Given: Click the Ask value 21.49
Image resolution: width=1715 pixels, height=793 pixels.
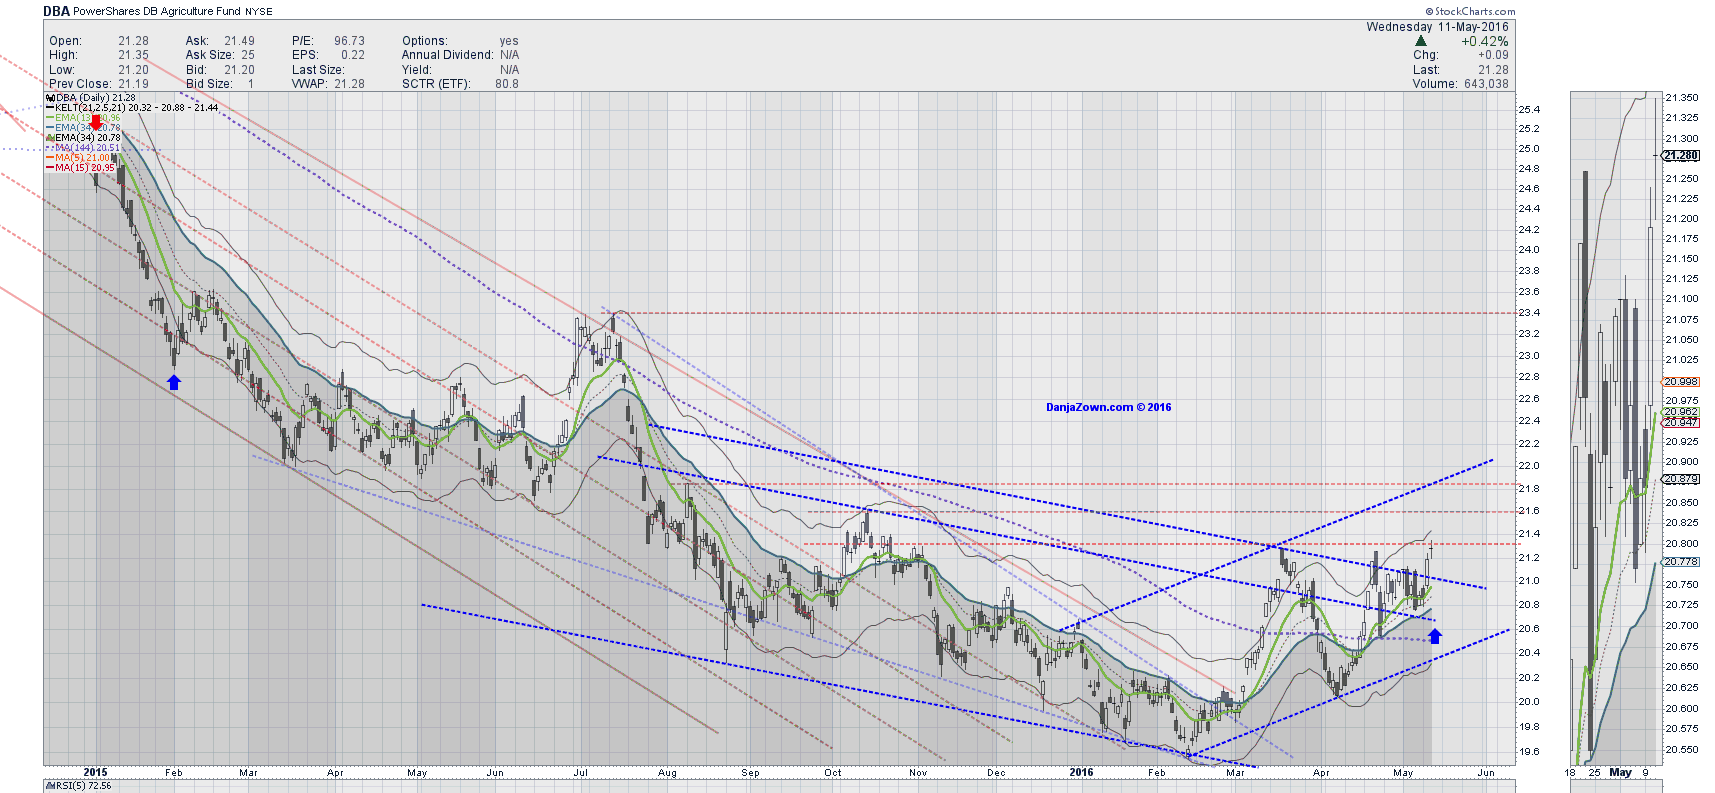Looking at the screenshot, I should click(x=239, y=41).
